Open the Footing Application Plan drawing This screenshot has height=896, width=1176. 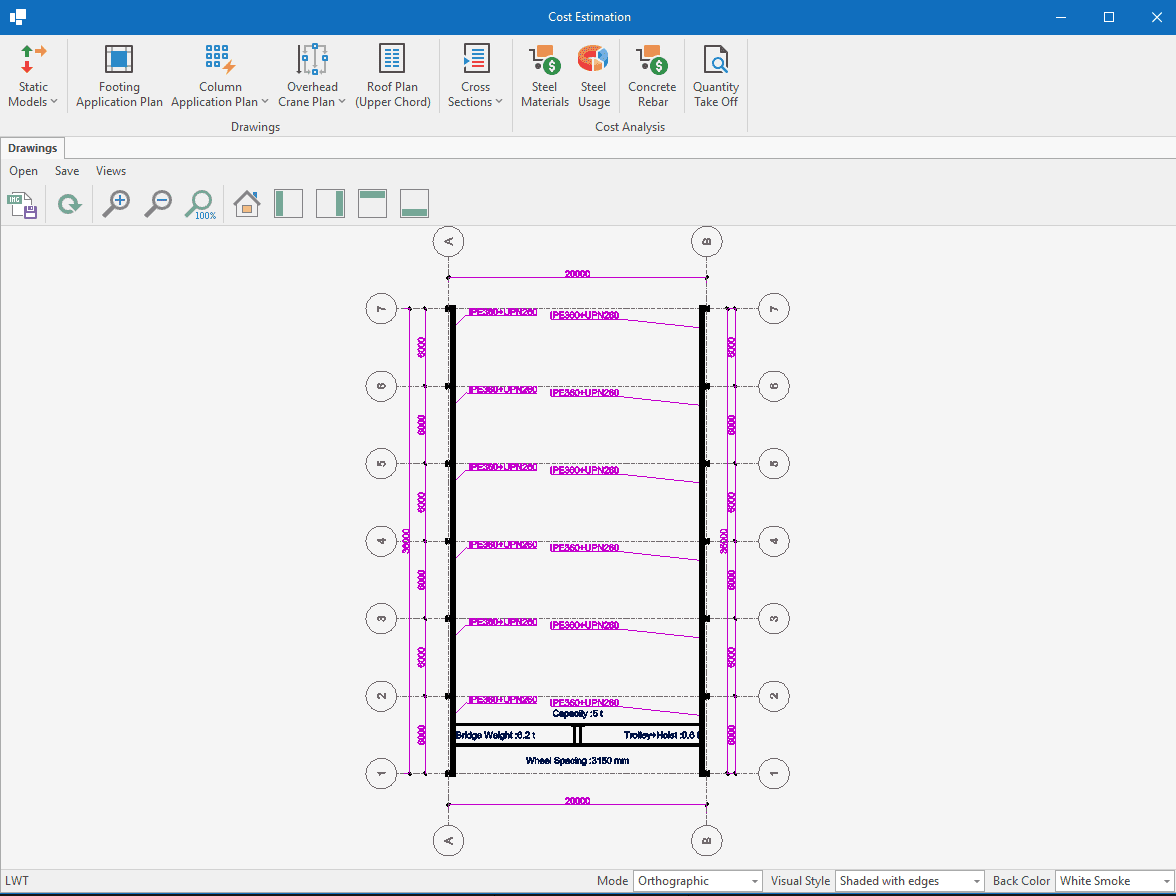click(119, 76)
